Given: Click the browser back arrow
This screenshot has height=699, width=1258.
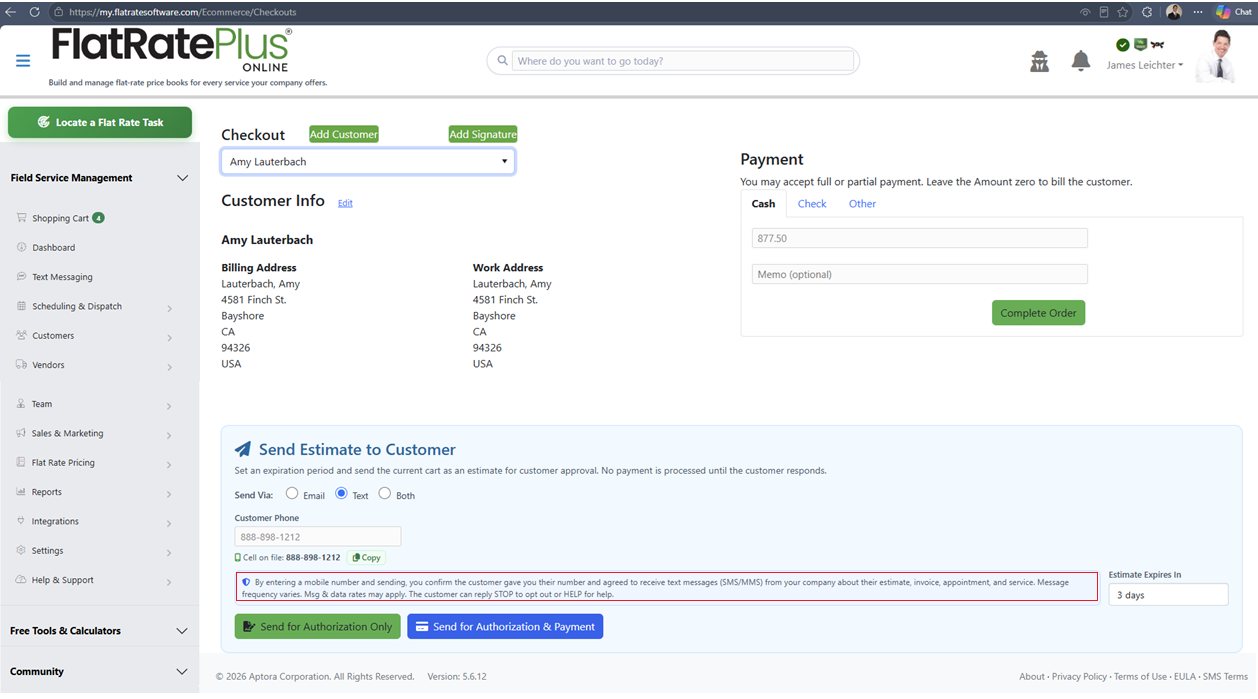Looking at the screenshot, I should point(11,12).
